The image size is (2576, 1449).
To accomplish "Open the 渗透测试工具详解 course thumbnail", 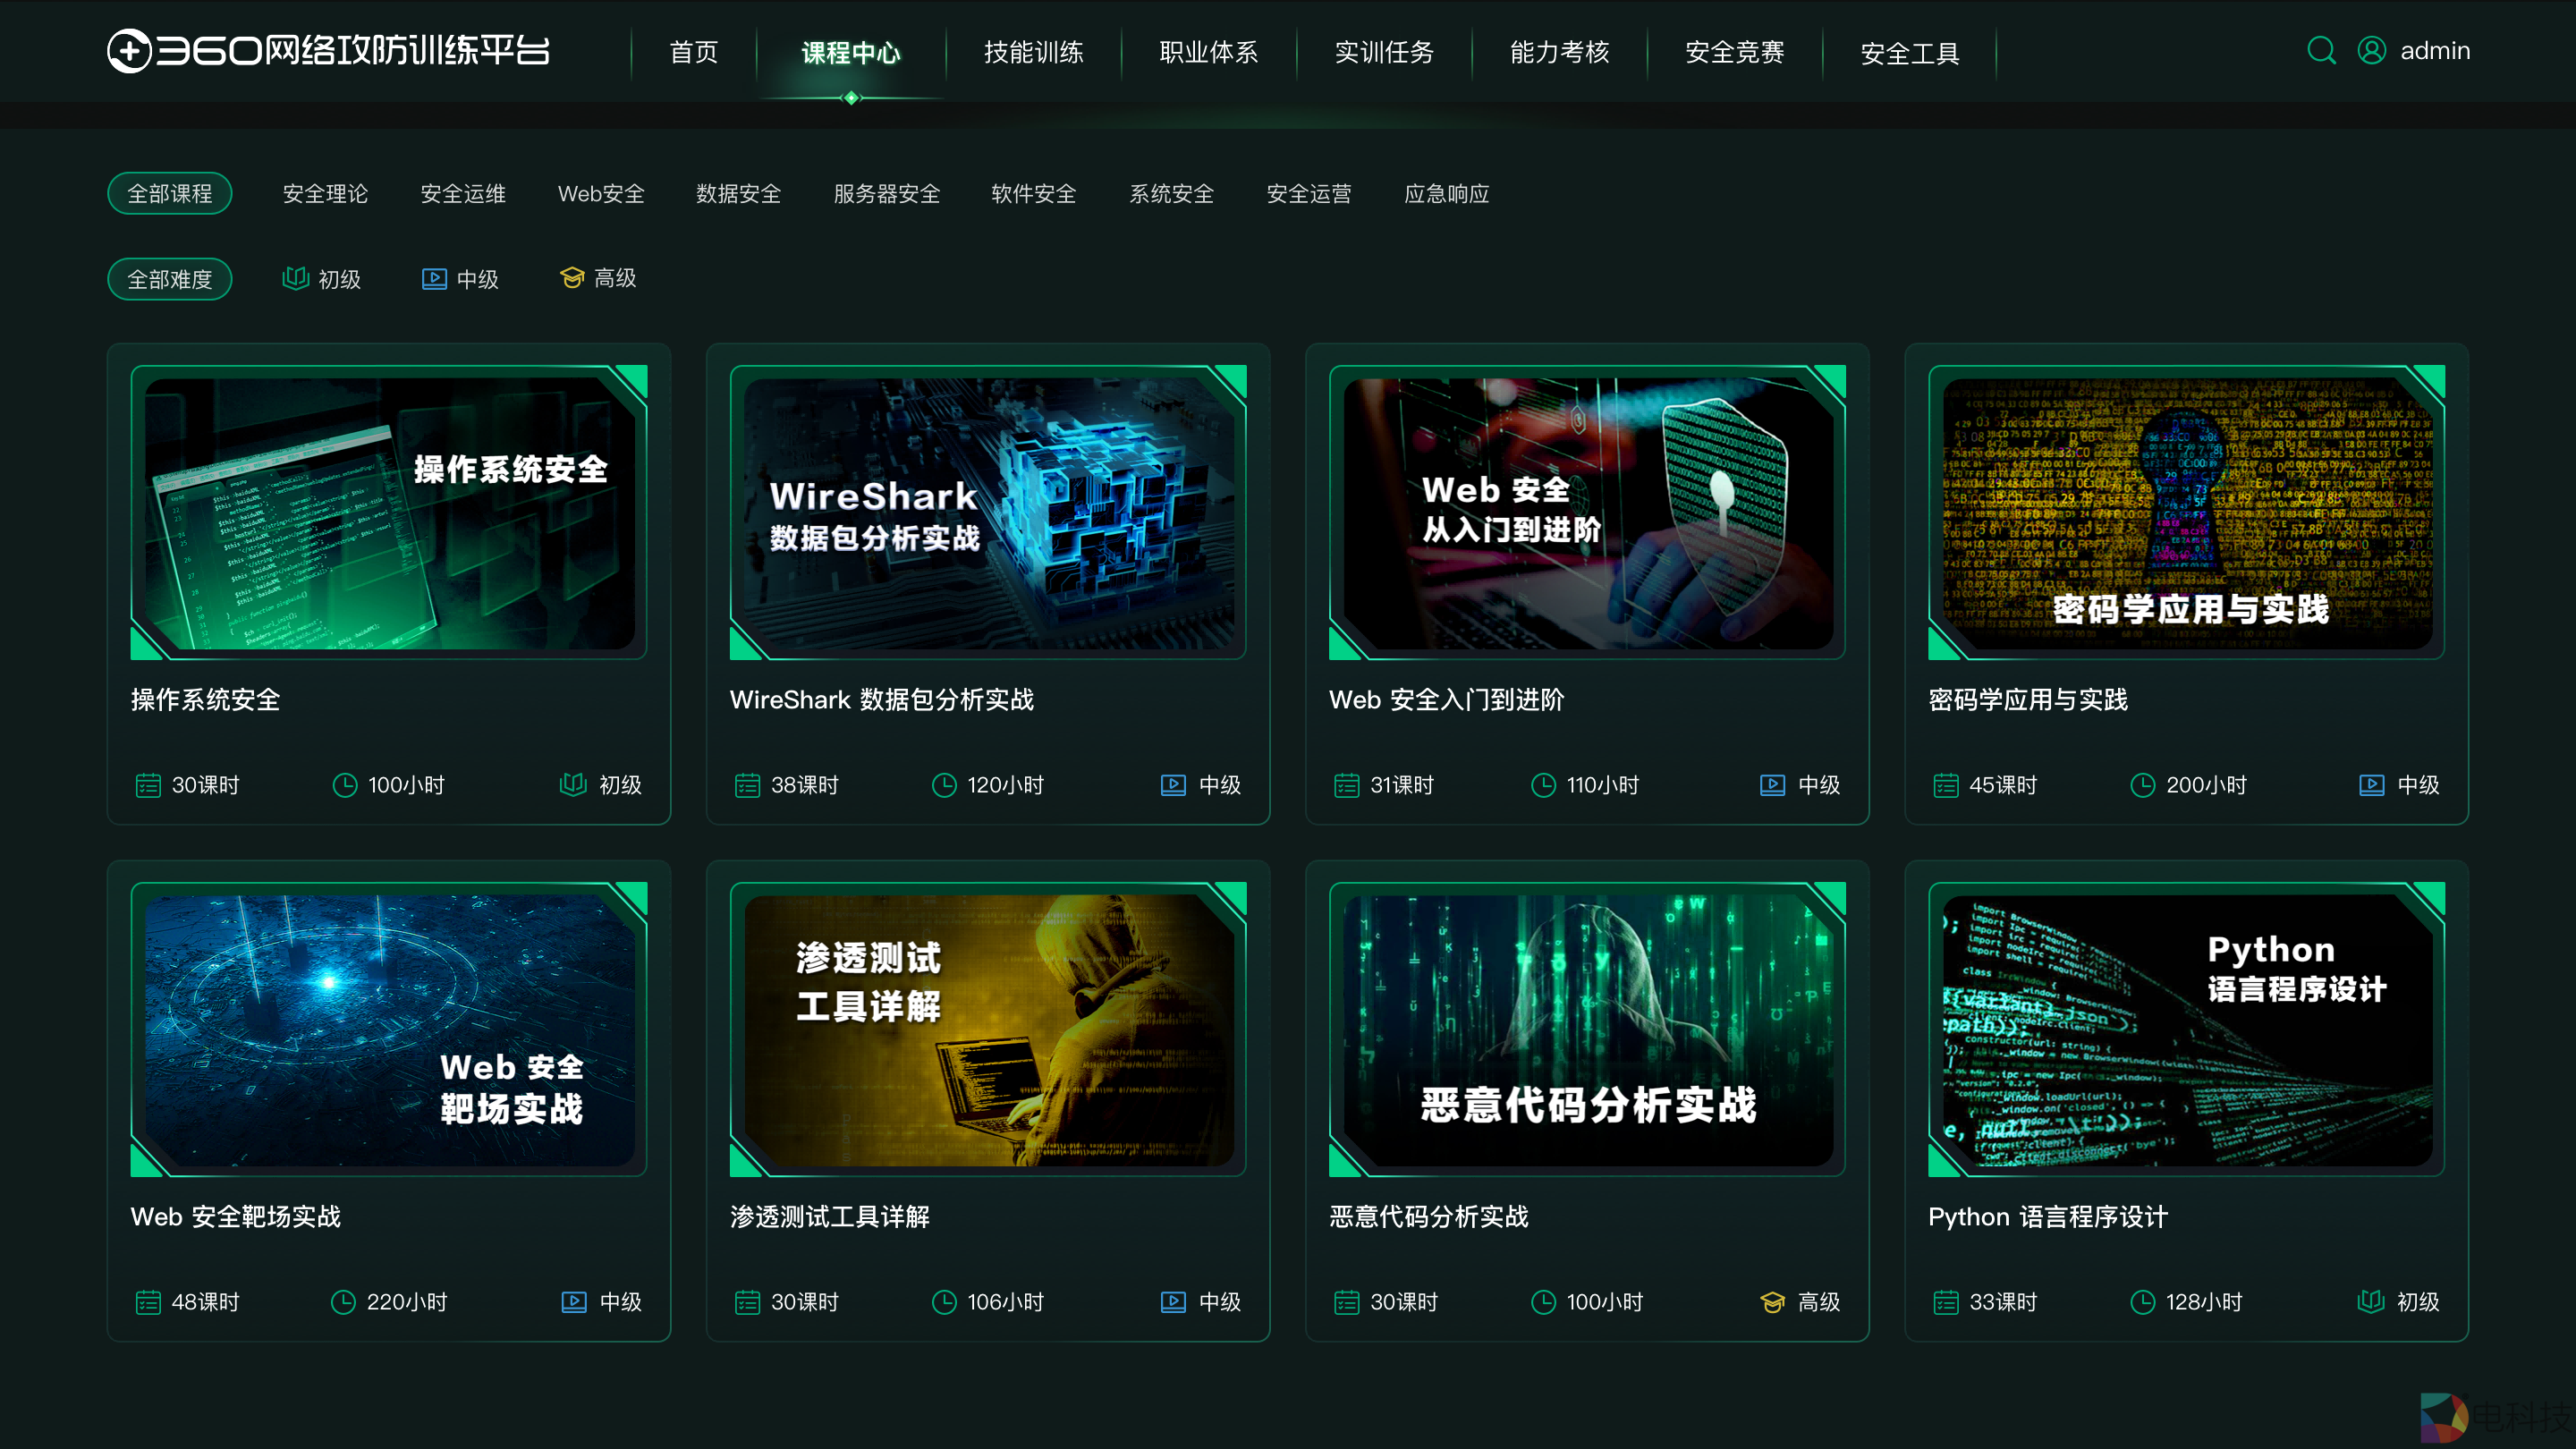I will pyautogui.click(x=988, y=1029).
